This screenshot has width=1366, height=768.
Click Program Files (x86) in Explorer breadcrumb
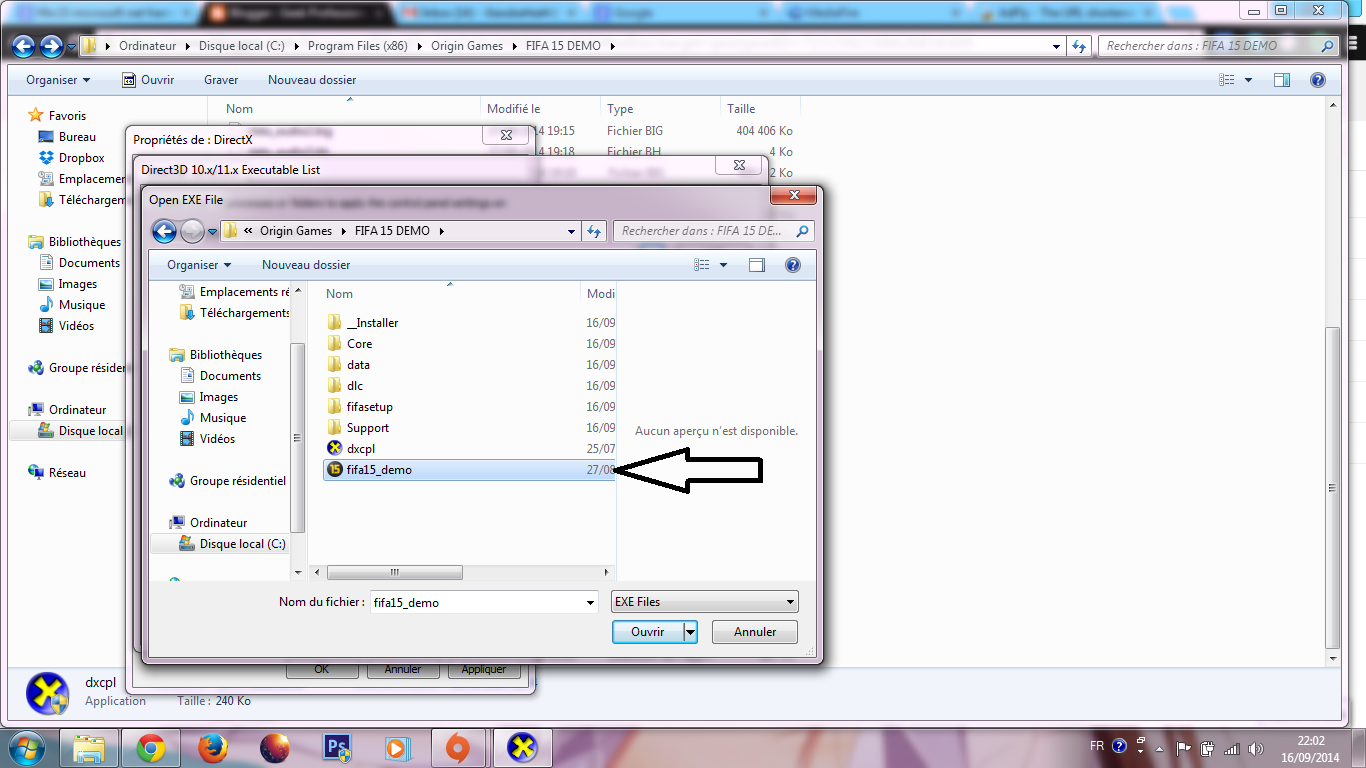pos(357,46)
